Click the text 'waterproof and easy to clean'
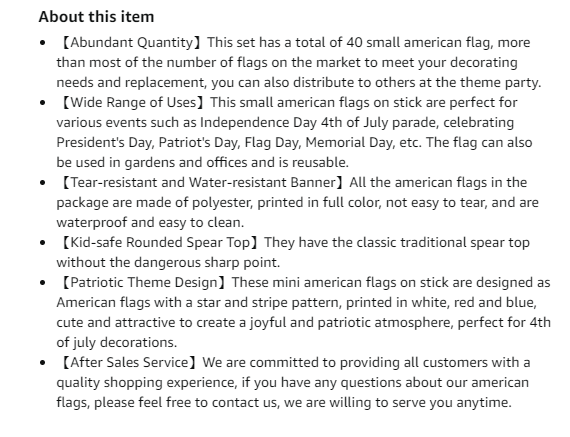The height and width of the screenshot is (437, 570). pos(148,222)
